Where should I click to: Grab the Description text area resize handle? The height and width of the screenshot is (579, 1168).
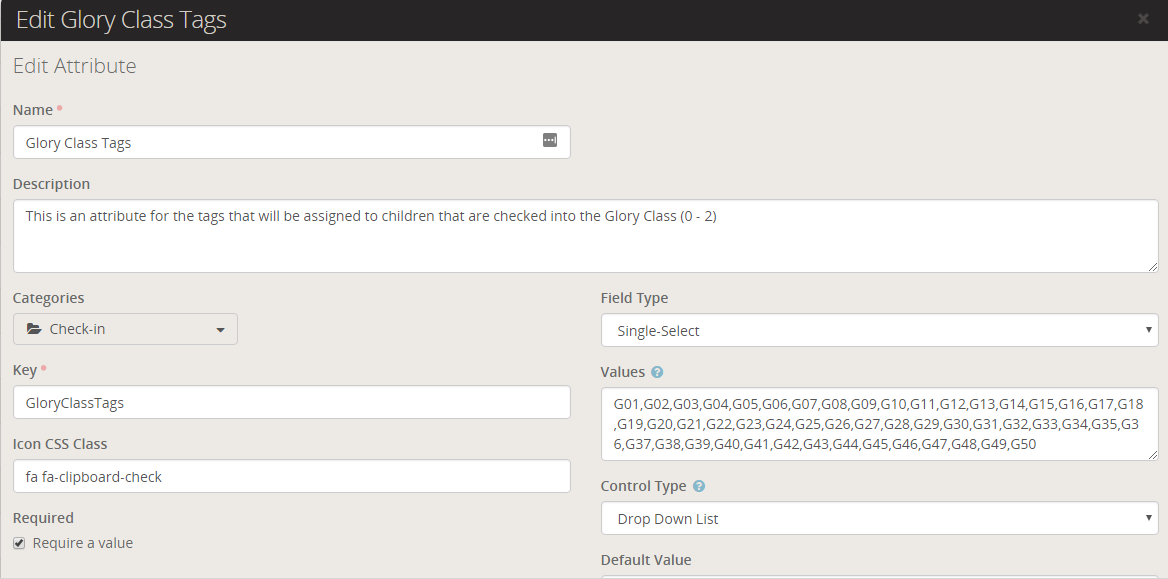(x=1153, y=267)
